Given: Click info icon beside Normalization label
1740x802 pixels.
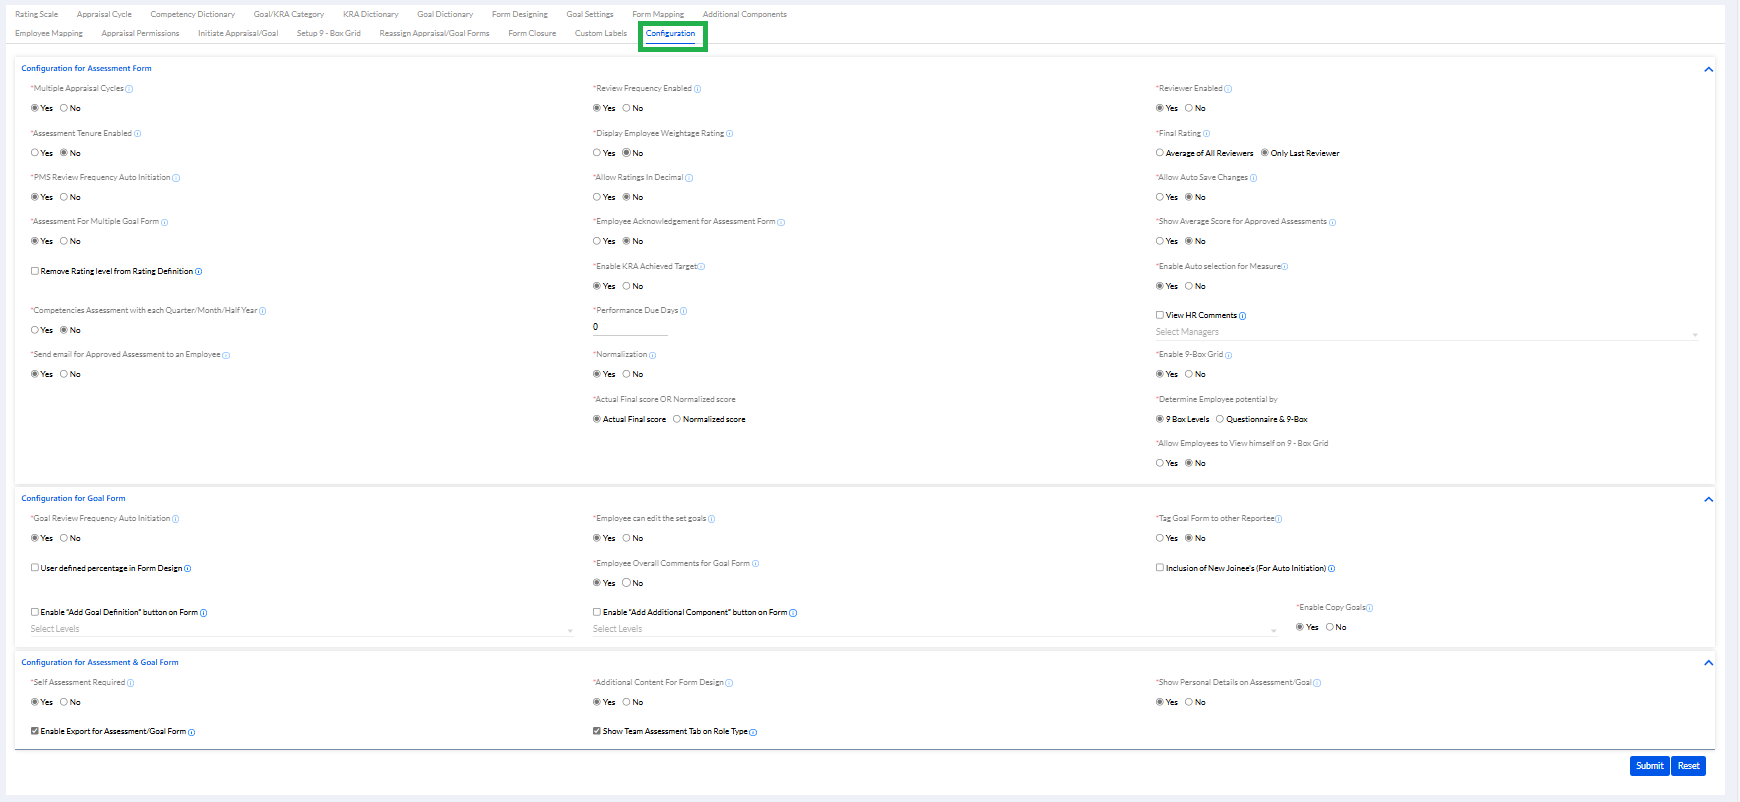Looking at the screenshot, I should [653, 355].
